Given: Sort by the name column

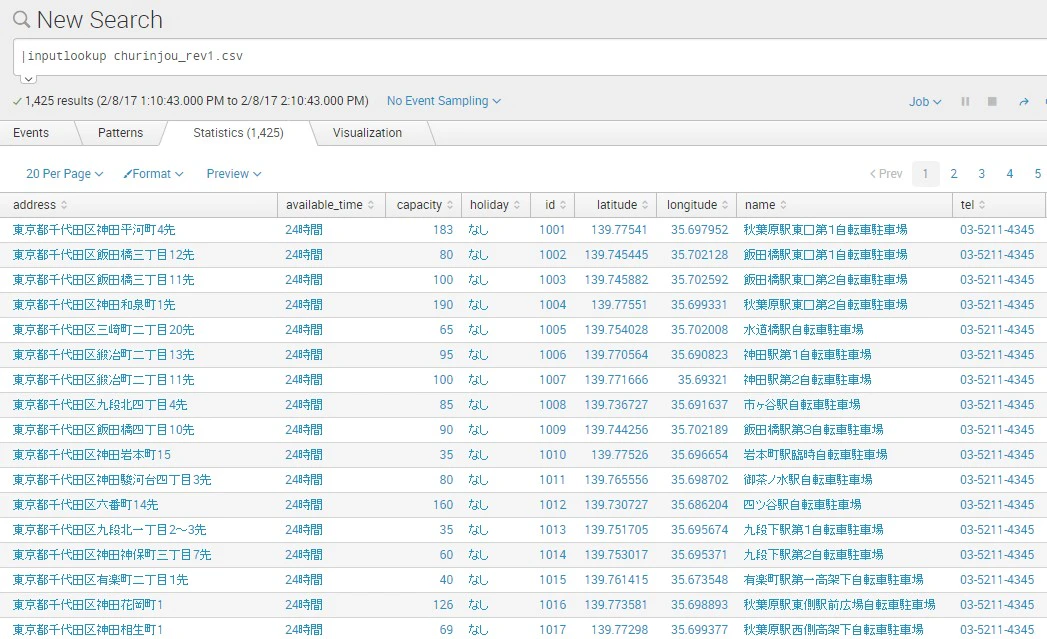Looking at the screenshot, I should click(766, 205).
